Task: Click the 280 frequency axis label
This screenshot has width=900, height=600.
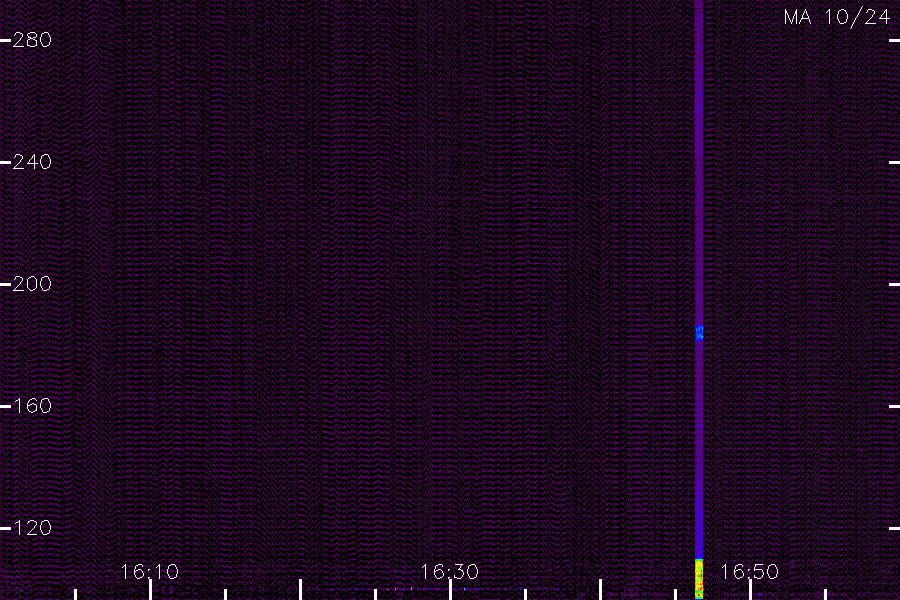Action: click(x=32, y=40)
